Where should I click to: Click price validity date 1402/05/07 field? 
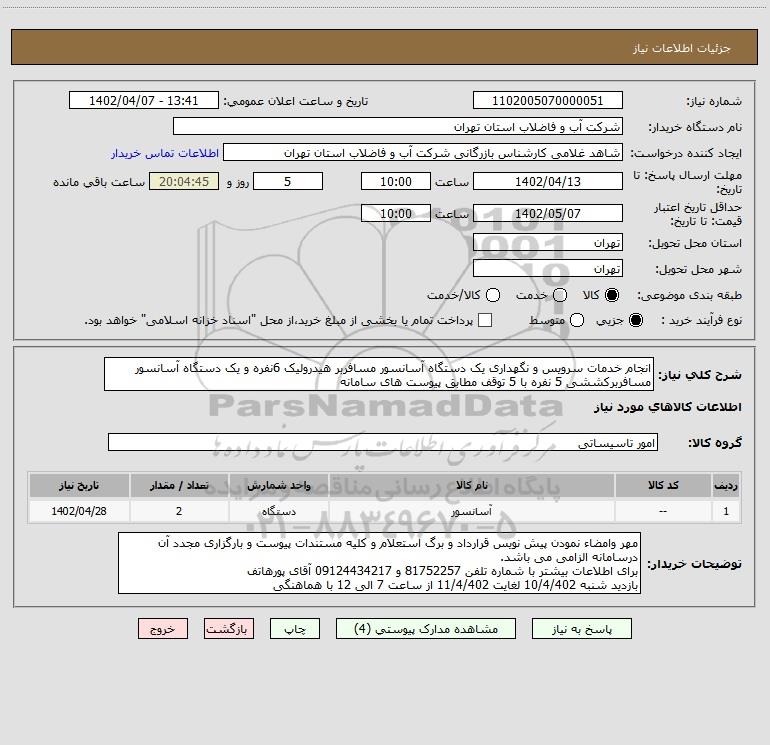point(548,213)
